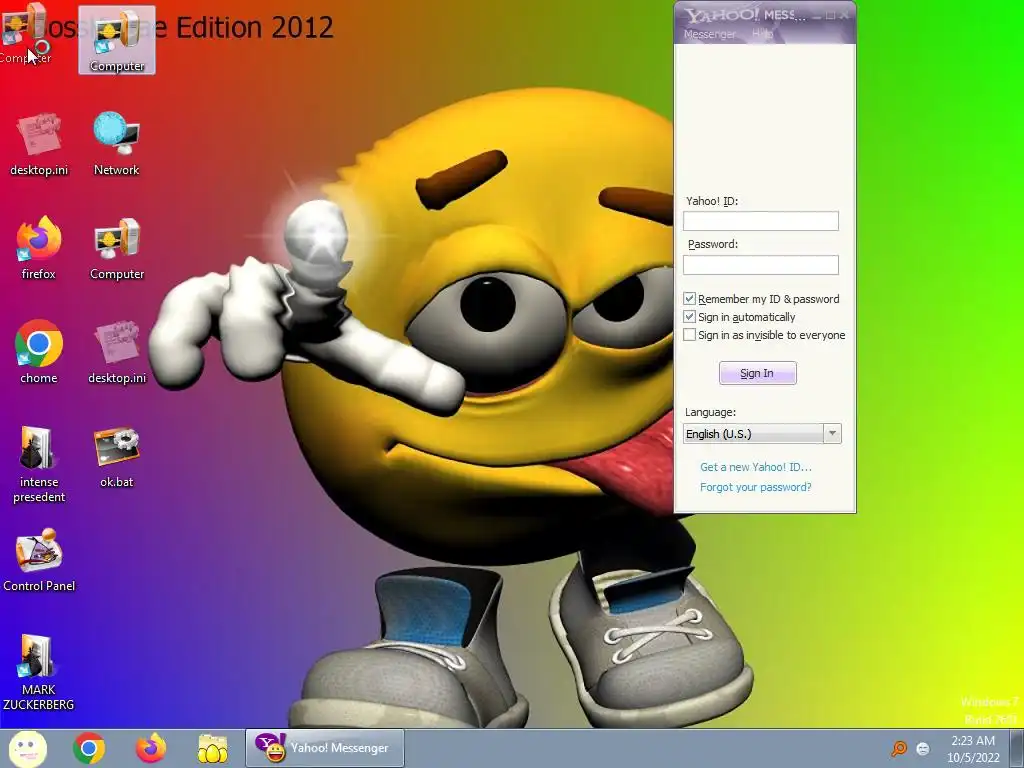The width and height of the screenshot is (1024, 768).
Task: Click the orange magnifier tray icon
Action: pyautogui.click(x=899, y=748)
